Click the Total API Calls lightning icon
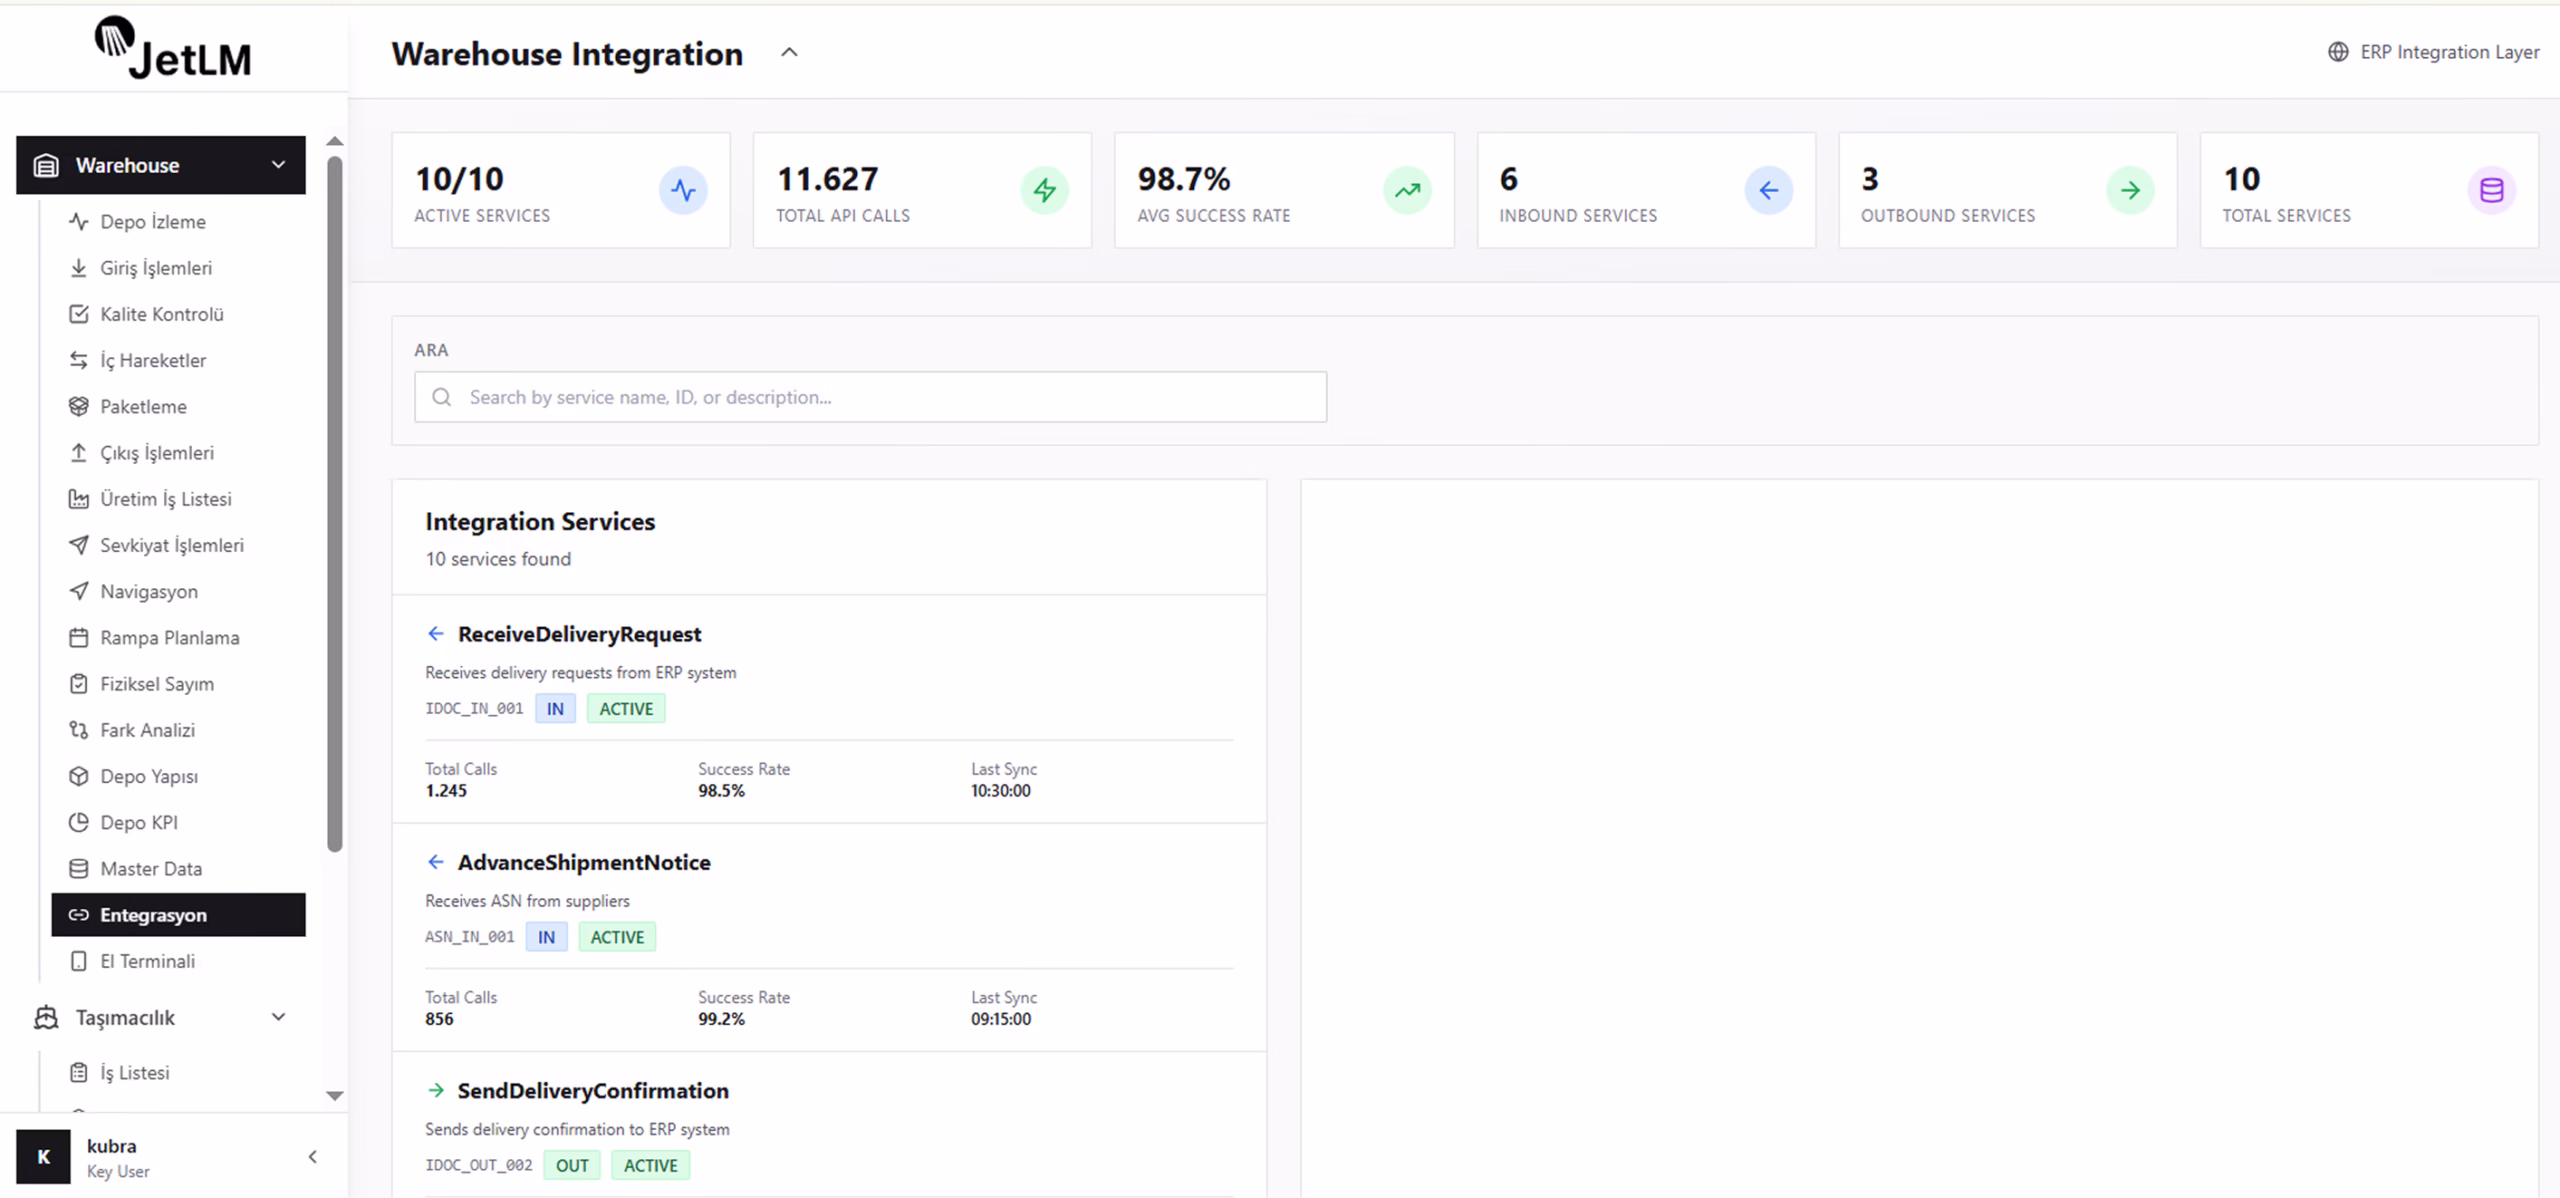Screen dimensions: 2560x1198 click(x=1044, y=190)
